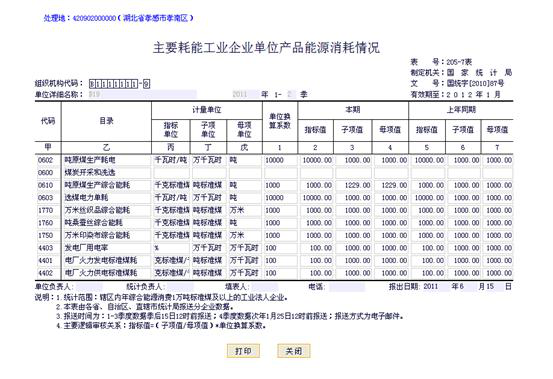Click the 填表人 input field
553x379 pixels.
click(x=265, y=287)
